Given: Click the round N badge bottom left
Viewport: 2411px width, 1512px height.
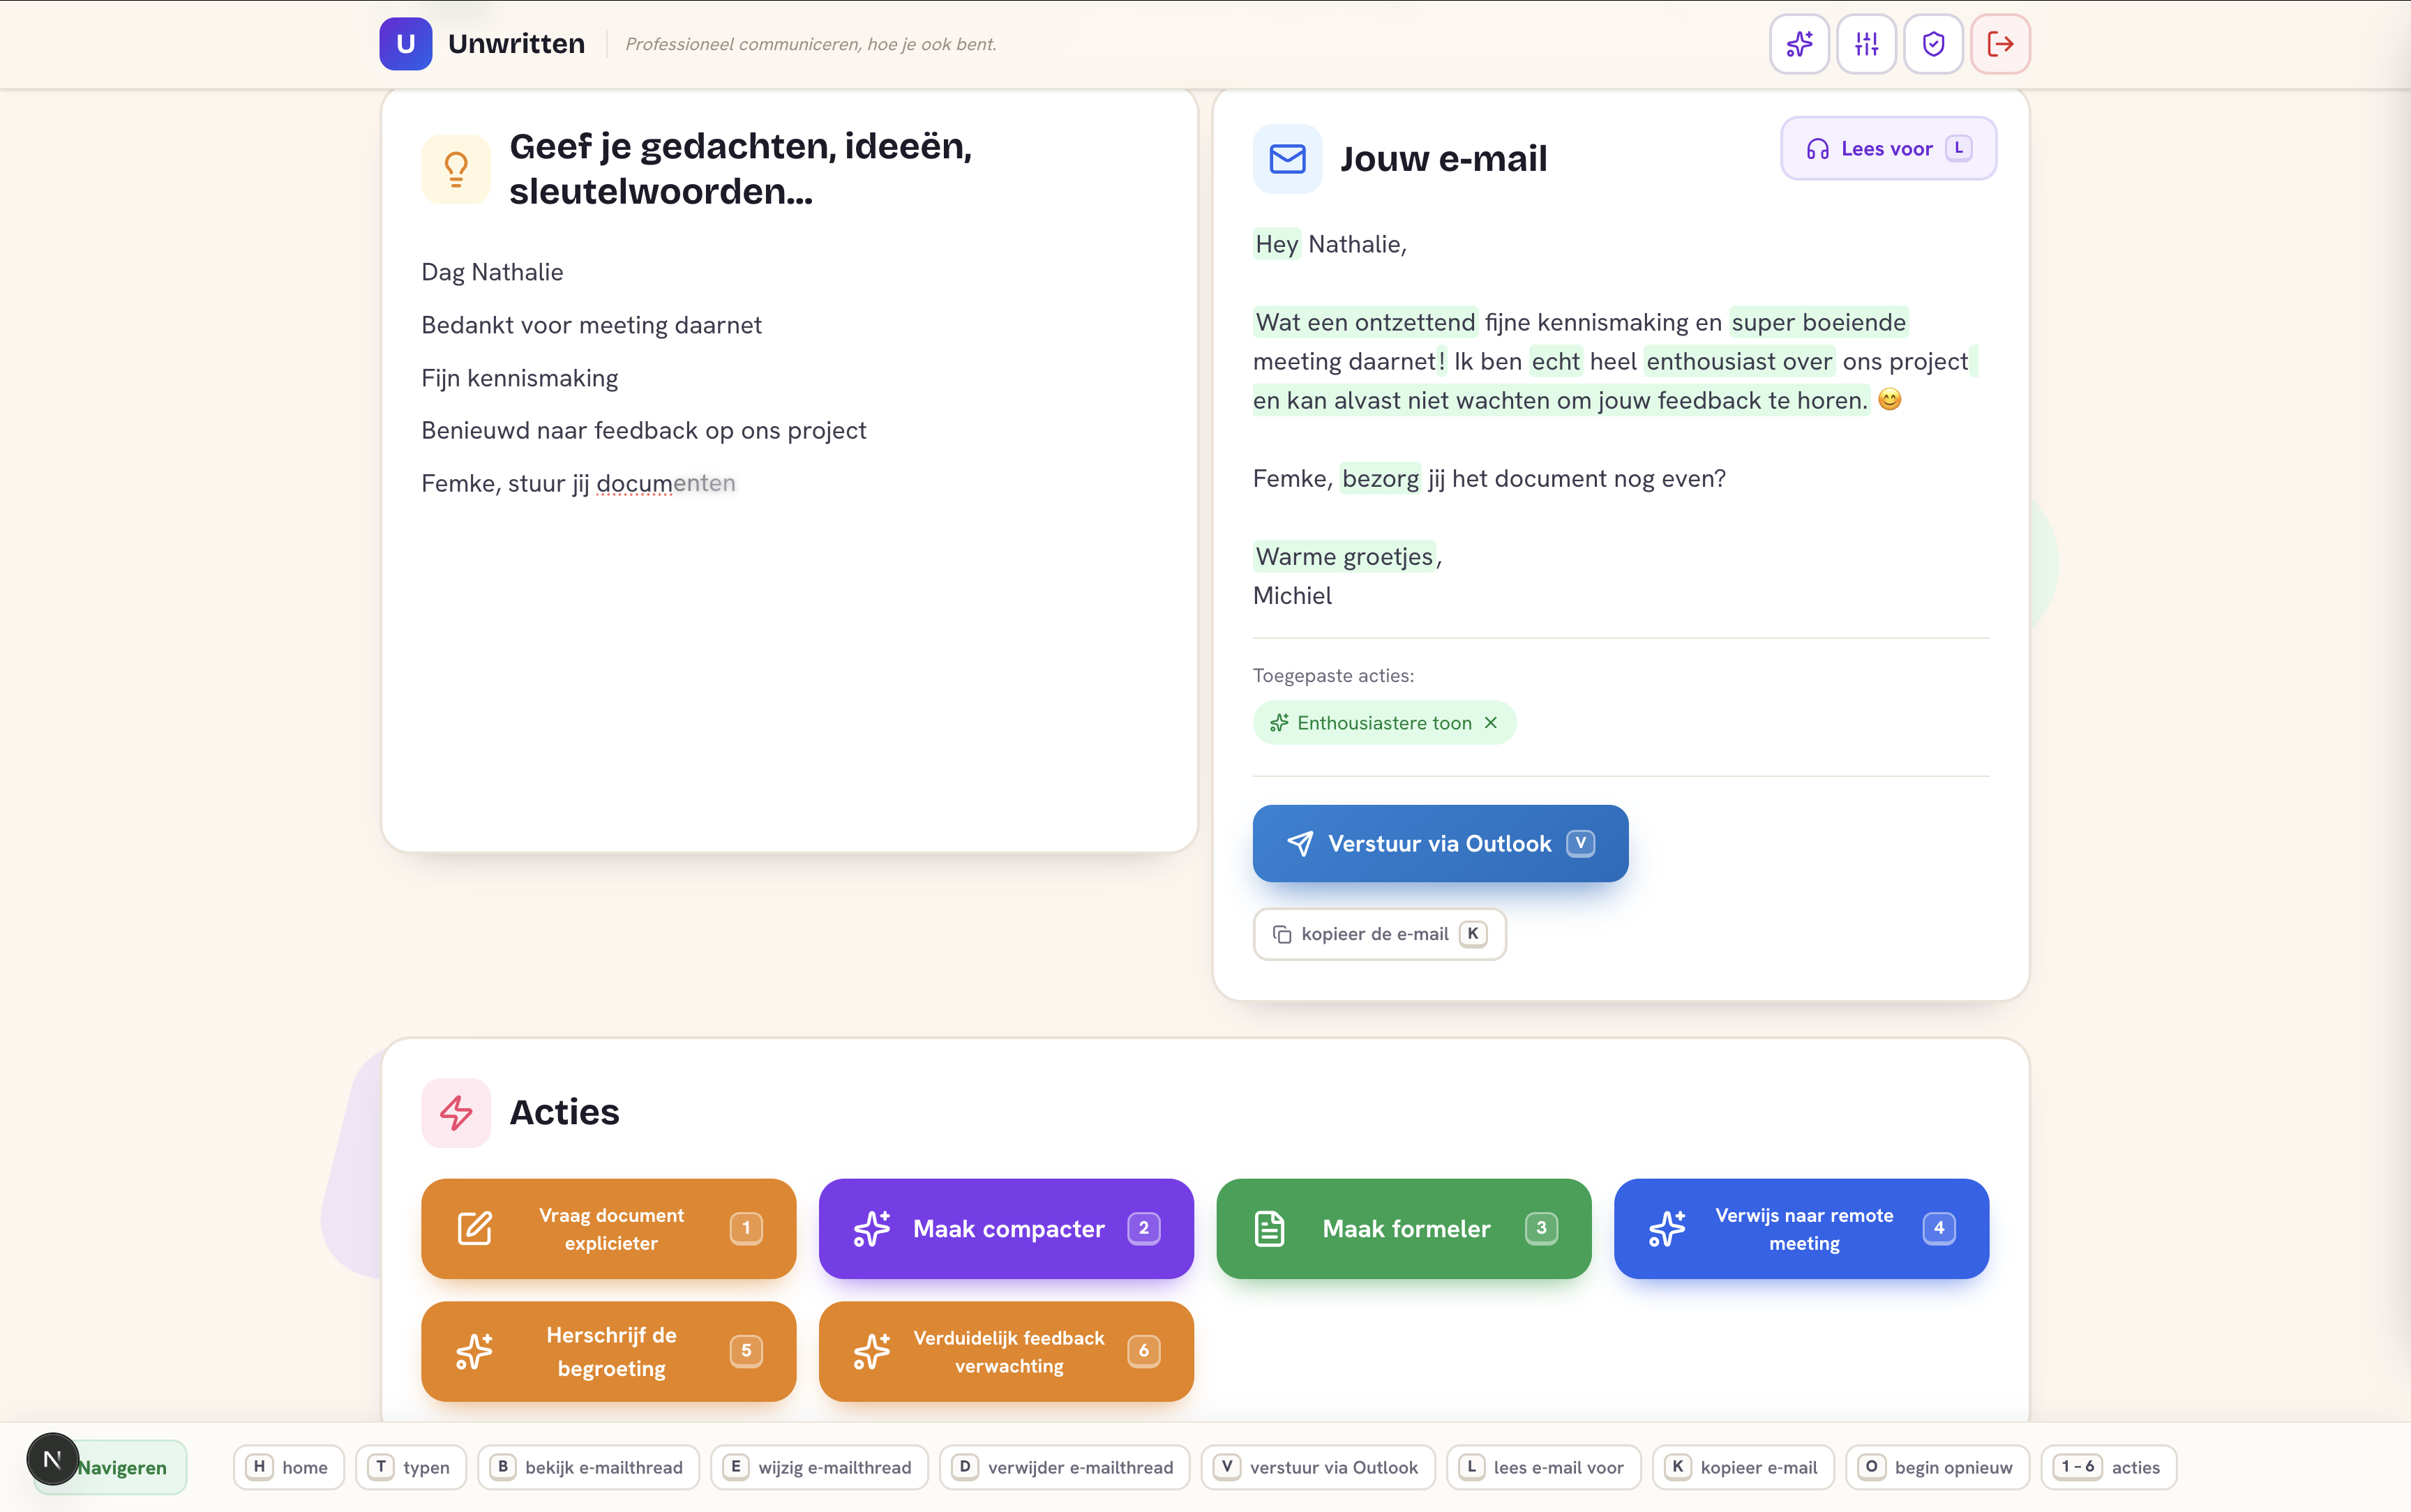Looking at the screenshot, I should (52, 1459).
